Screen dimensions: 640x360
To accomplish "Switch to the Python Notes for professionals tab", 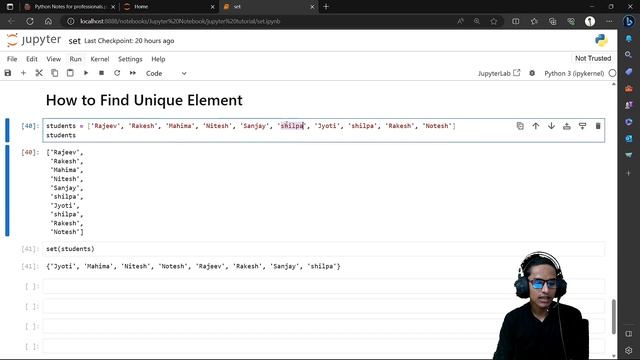I will [x=68, y=7].
